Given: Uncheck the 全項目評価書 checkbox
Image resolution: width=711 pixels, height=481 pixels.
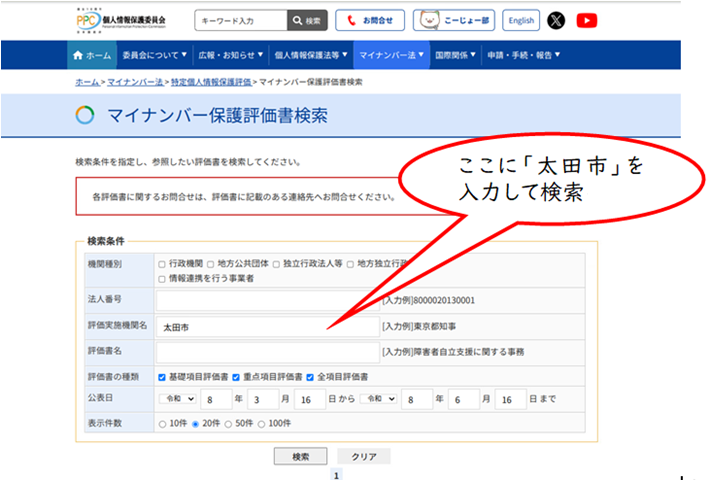Looking at the screenshot, I should pyautogui.click(x=310, y=377).
